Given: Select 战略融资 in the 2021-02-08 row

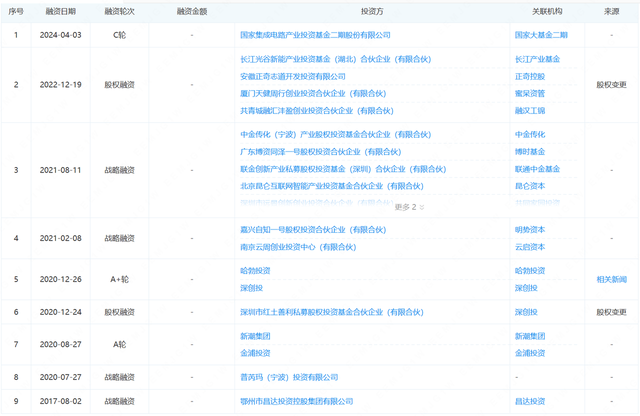Looking at the screenshot, I should tap(119, 238).
